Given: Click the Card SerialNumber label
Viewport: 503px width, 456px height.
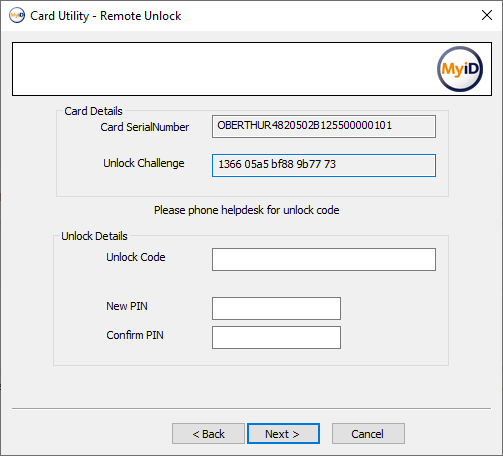Looking at the screenshot, I should (x=145, y=127).
